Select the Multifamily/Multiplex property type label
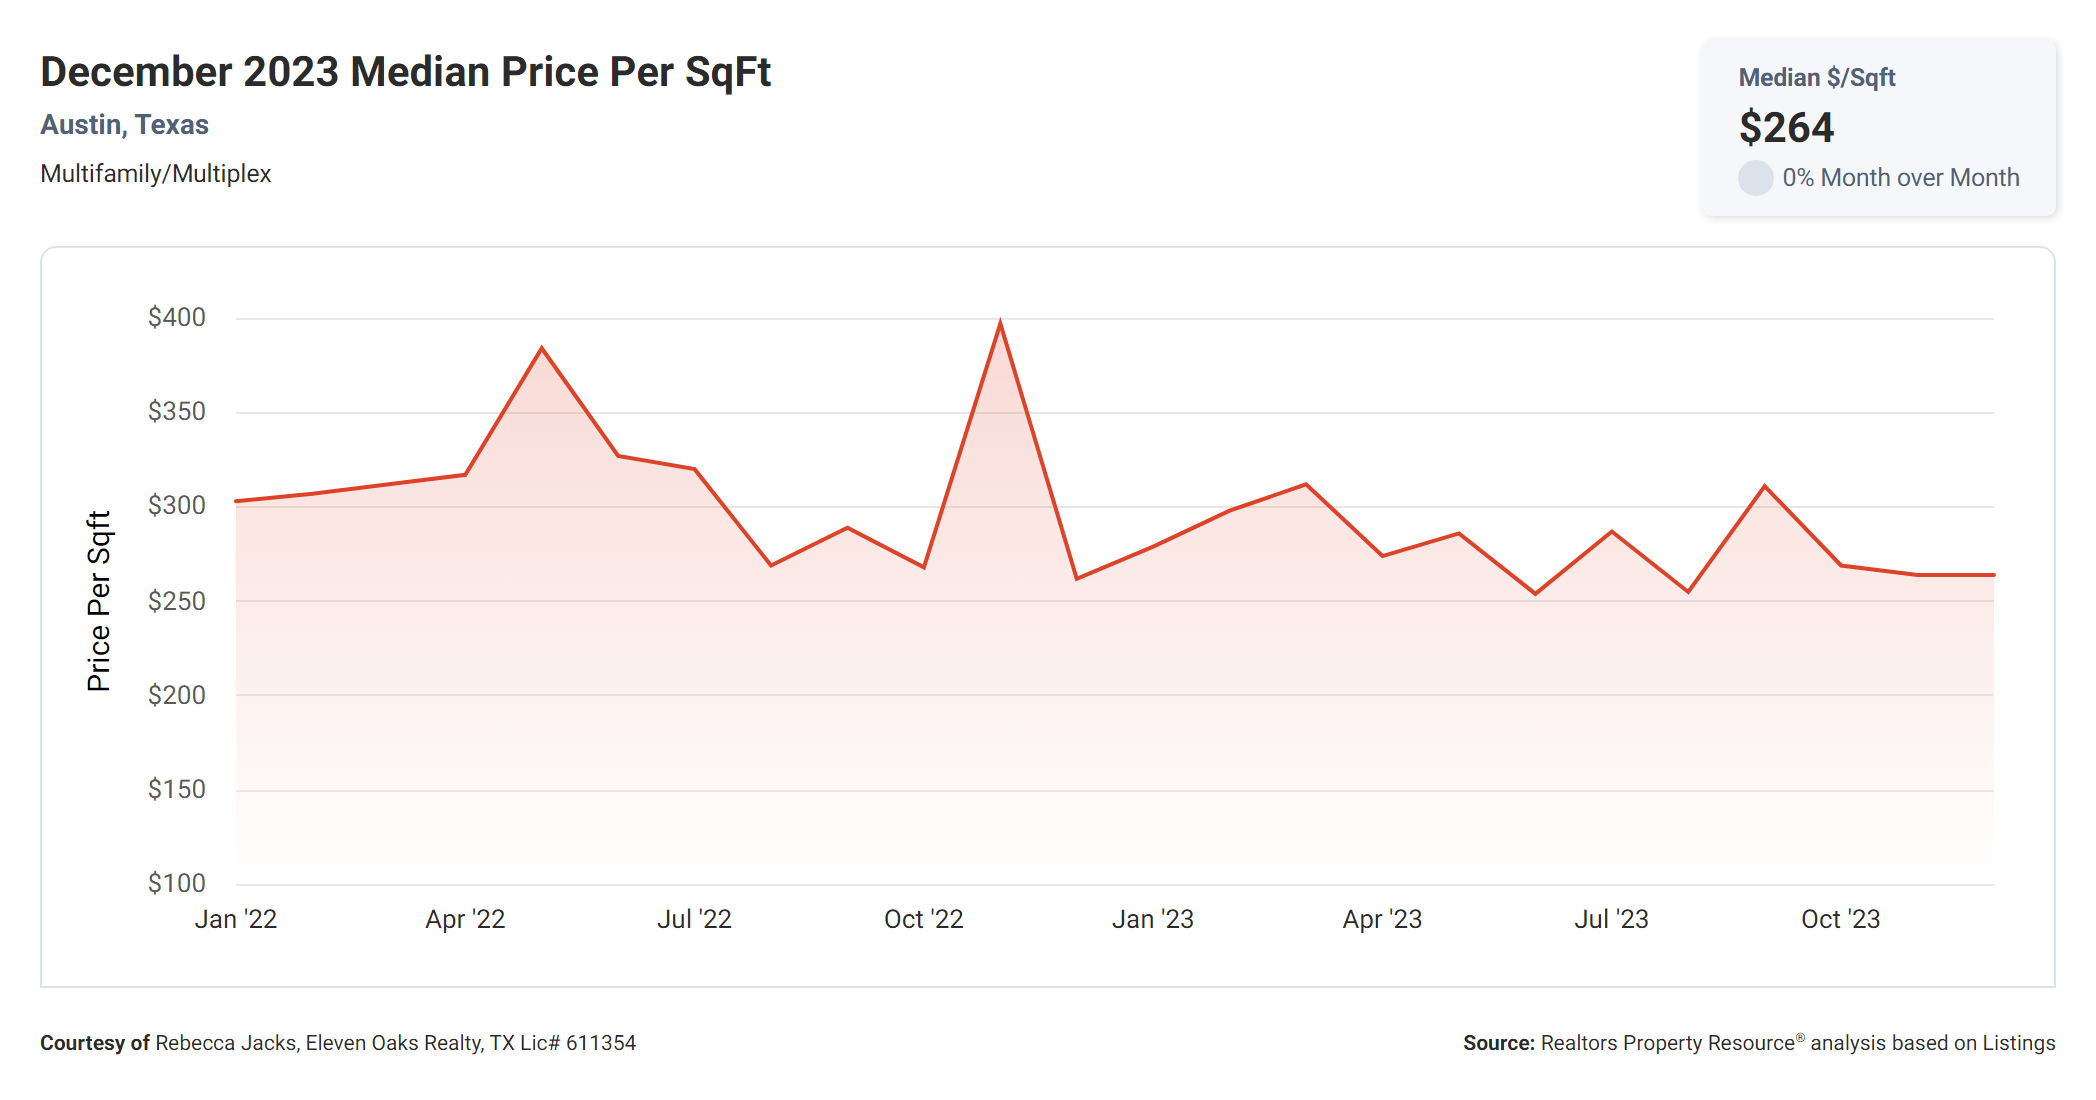Image resolution: width=2096 pixels, height=1100 pixels. (x=155, y=174)
